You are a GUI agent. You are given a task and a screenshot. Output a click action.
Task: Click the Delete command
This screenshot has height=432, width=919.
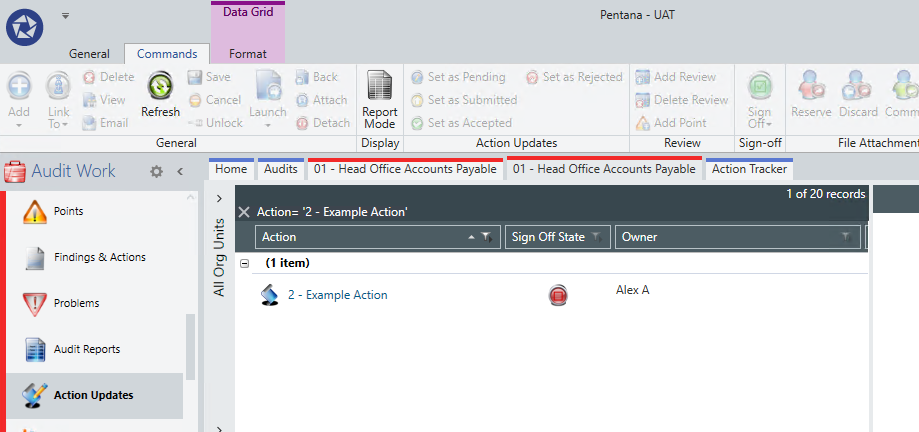[108, 77]
